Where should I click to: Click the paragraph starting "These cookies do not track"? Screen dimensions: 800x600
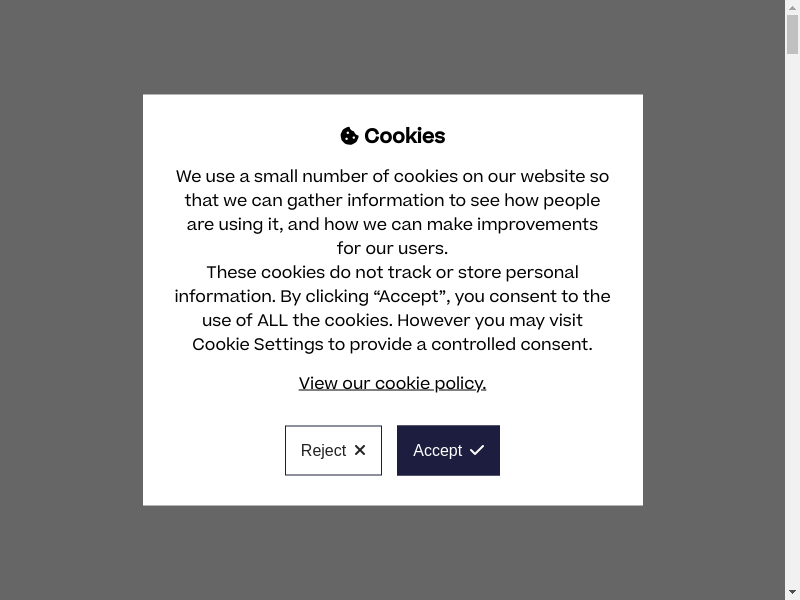(392, 308)
